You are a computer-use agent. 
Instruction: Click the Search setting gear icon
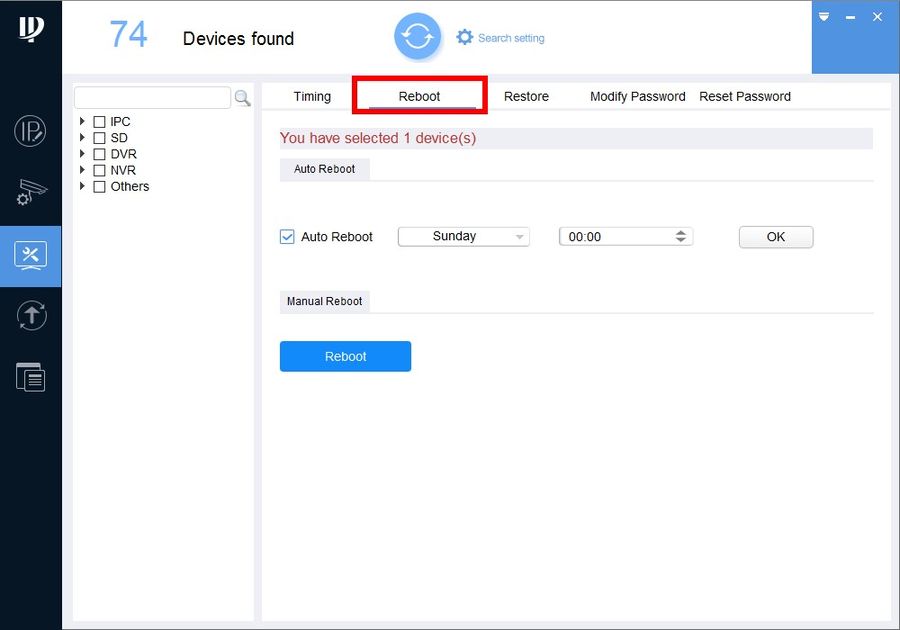click(x=464, y=37)
